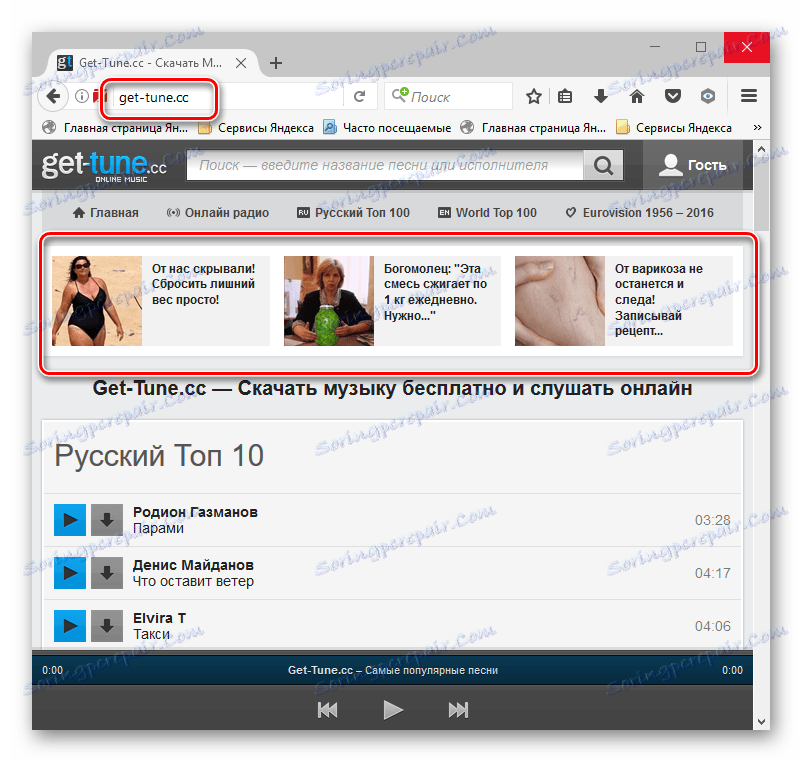Open second Главная страница Ян... bookmark

pyautogui.click(x=533, y=128)
